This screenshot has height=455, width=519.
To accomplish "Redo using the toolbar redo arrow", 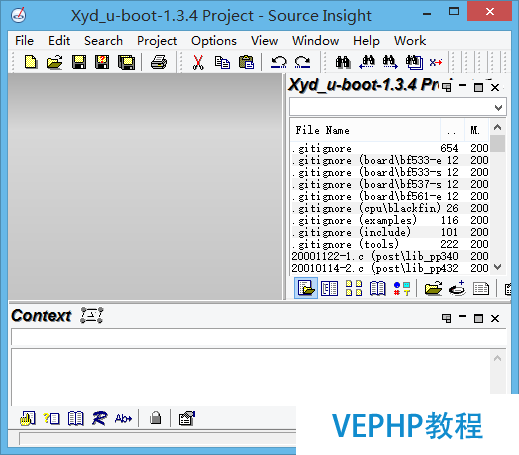I will tap(302, 62).
